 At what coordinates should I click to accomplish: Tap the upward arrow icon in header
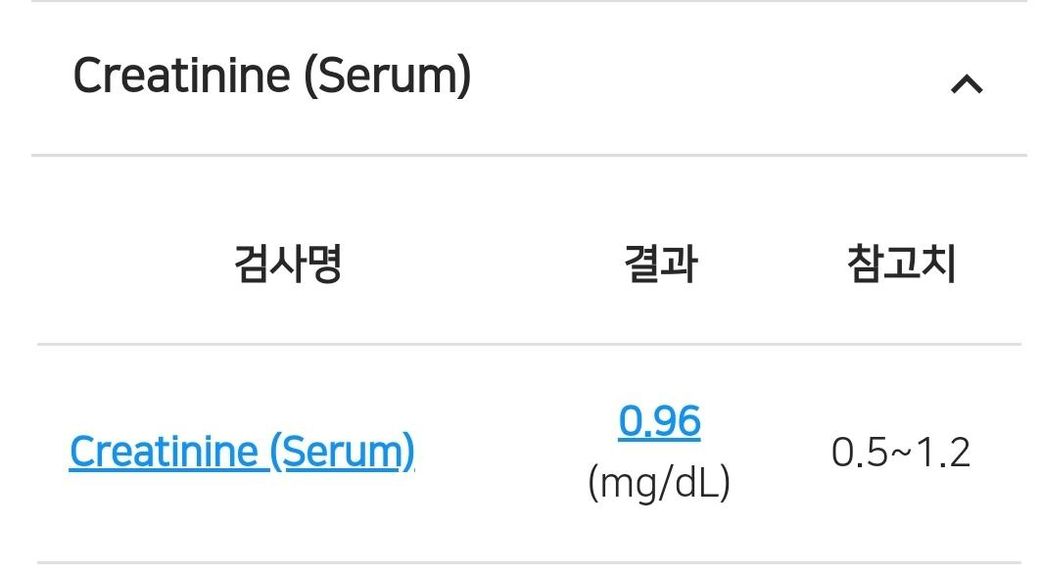(966, 85)
